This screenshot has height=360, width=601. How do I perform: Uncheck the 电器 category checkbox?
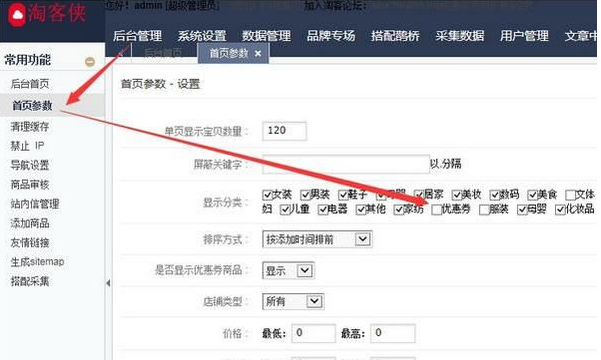point(323,210)
